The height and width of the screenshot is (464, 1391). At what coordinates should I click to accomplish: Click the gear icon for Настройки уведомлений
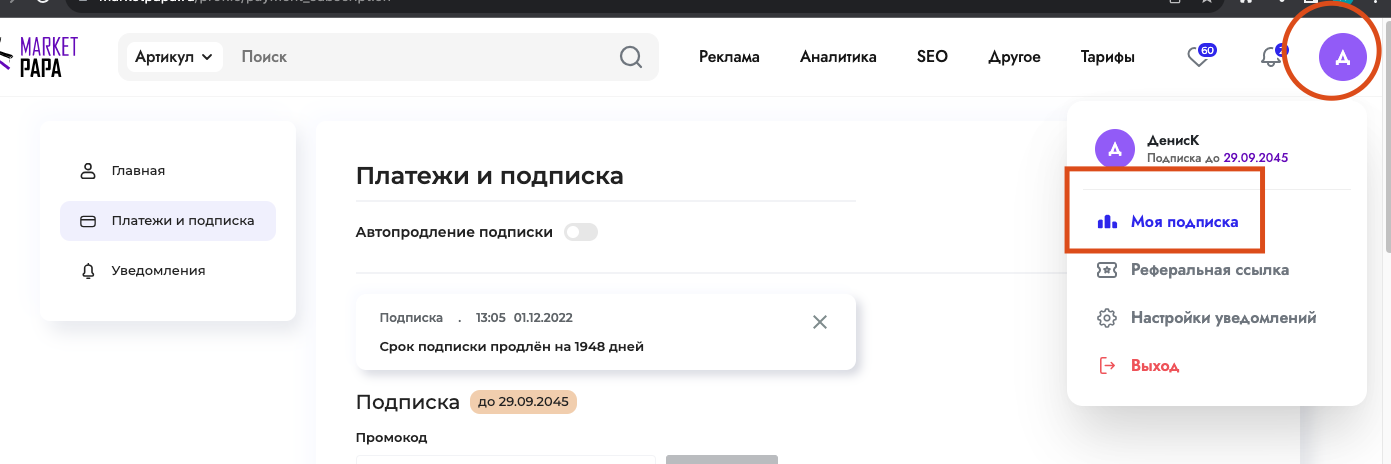coord(1107,318)
